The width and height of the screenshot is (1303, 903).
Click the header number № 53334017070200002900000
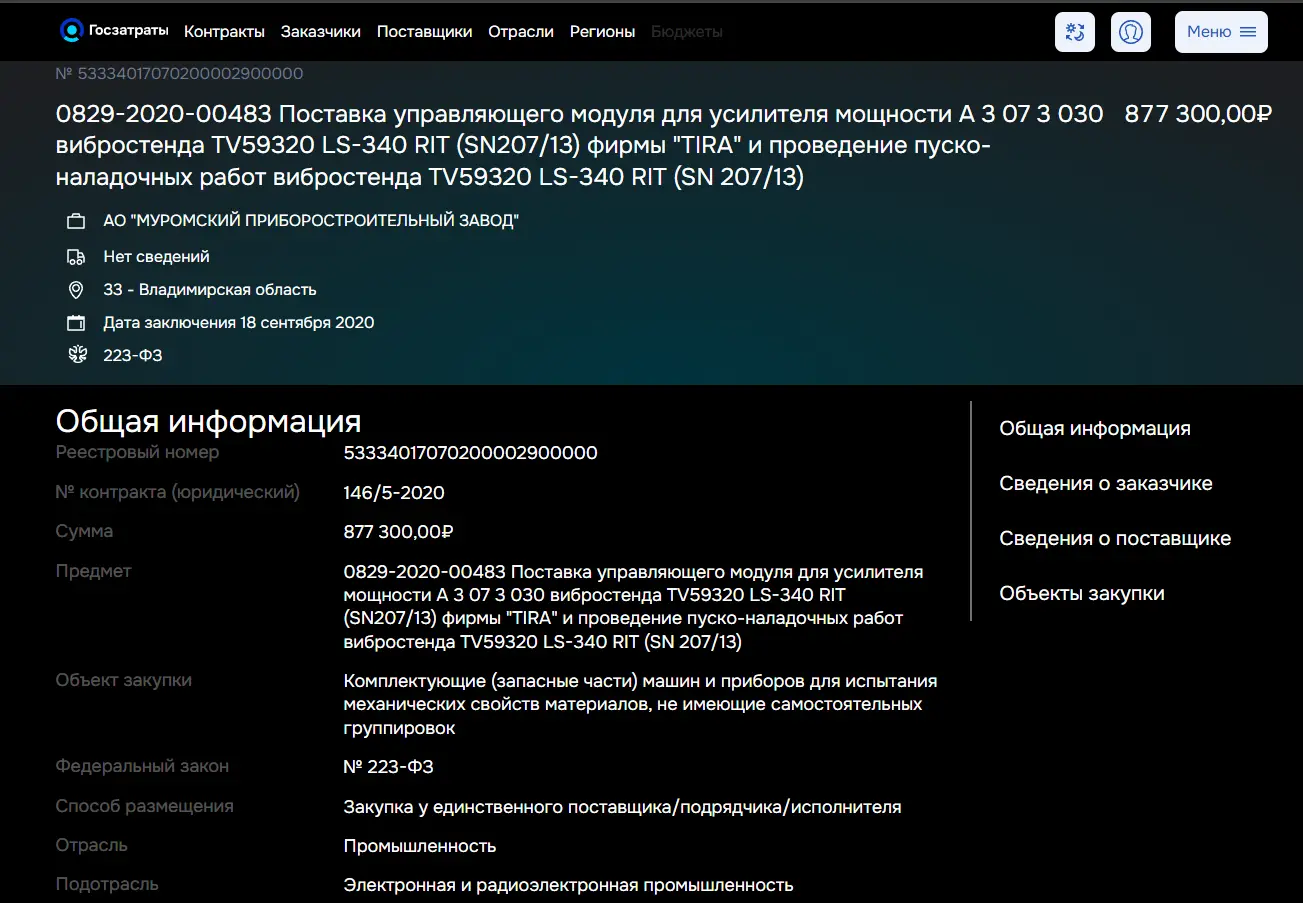pos(180,74)
